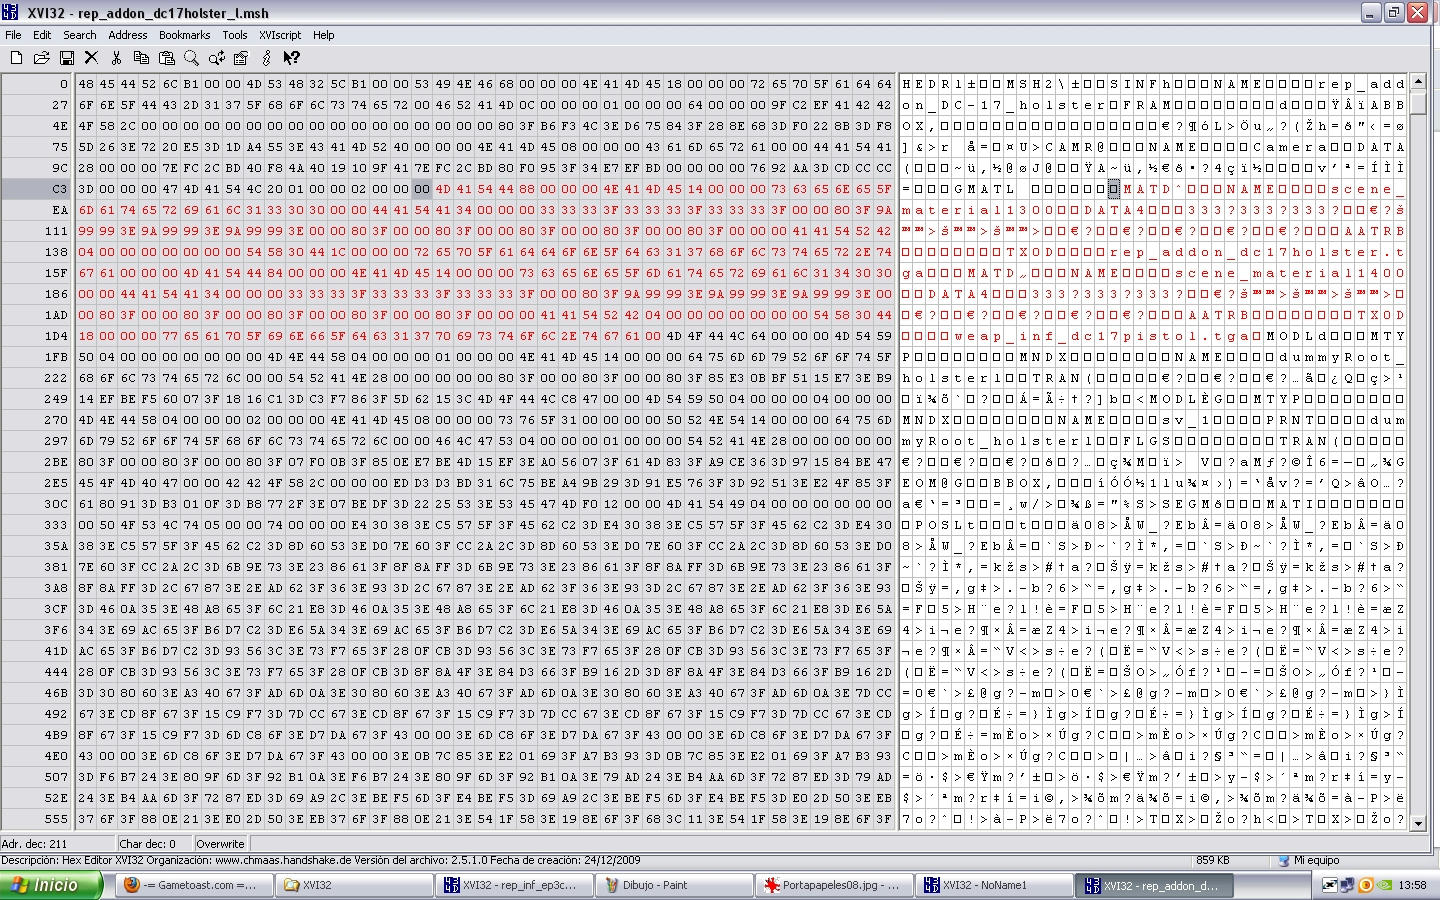
Task: Click the Copy toolbar icon
Action: tap(141, 58)
